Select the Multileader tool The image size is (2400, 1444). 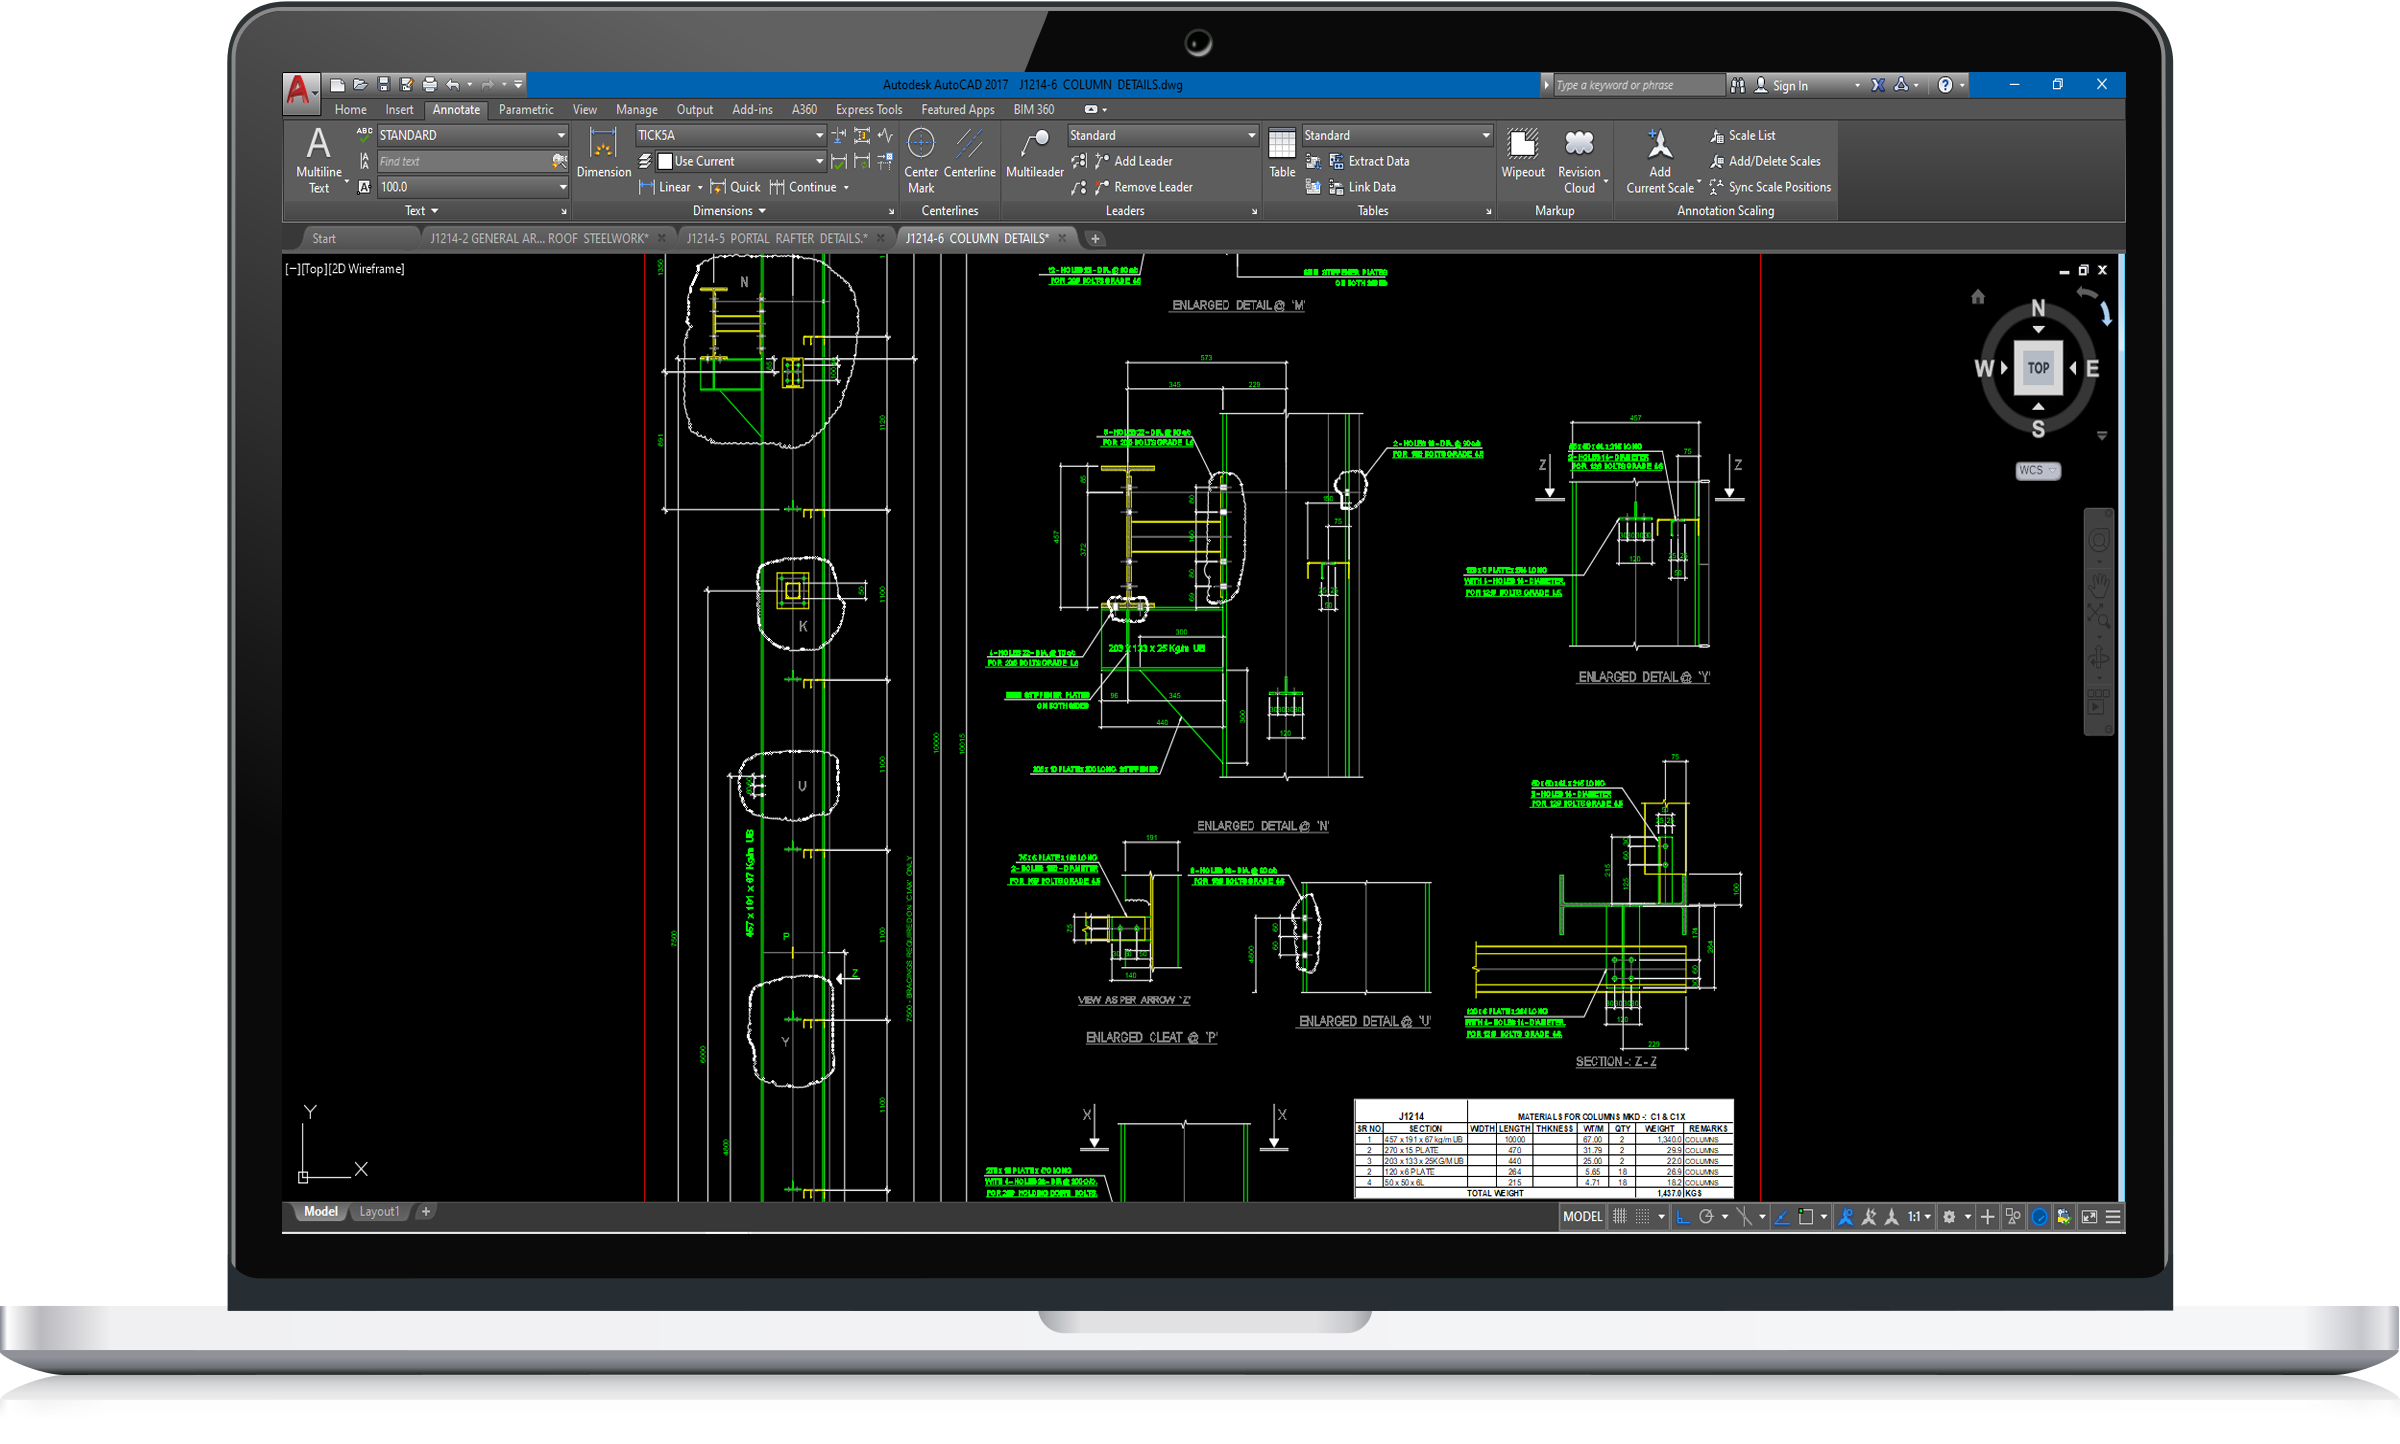(x=1034, y=153)
